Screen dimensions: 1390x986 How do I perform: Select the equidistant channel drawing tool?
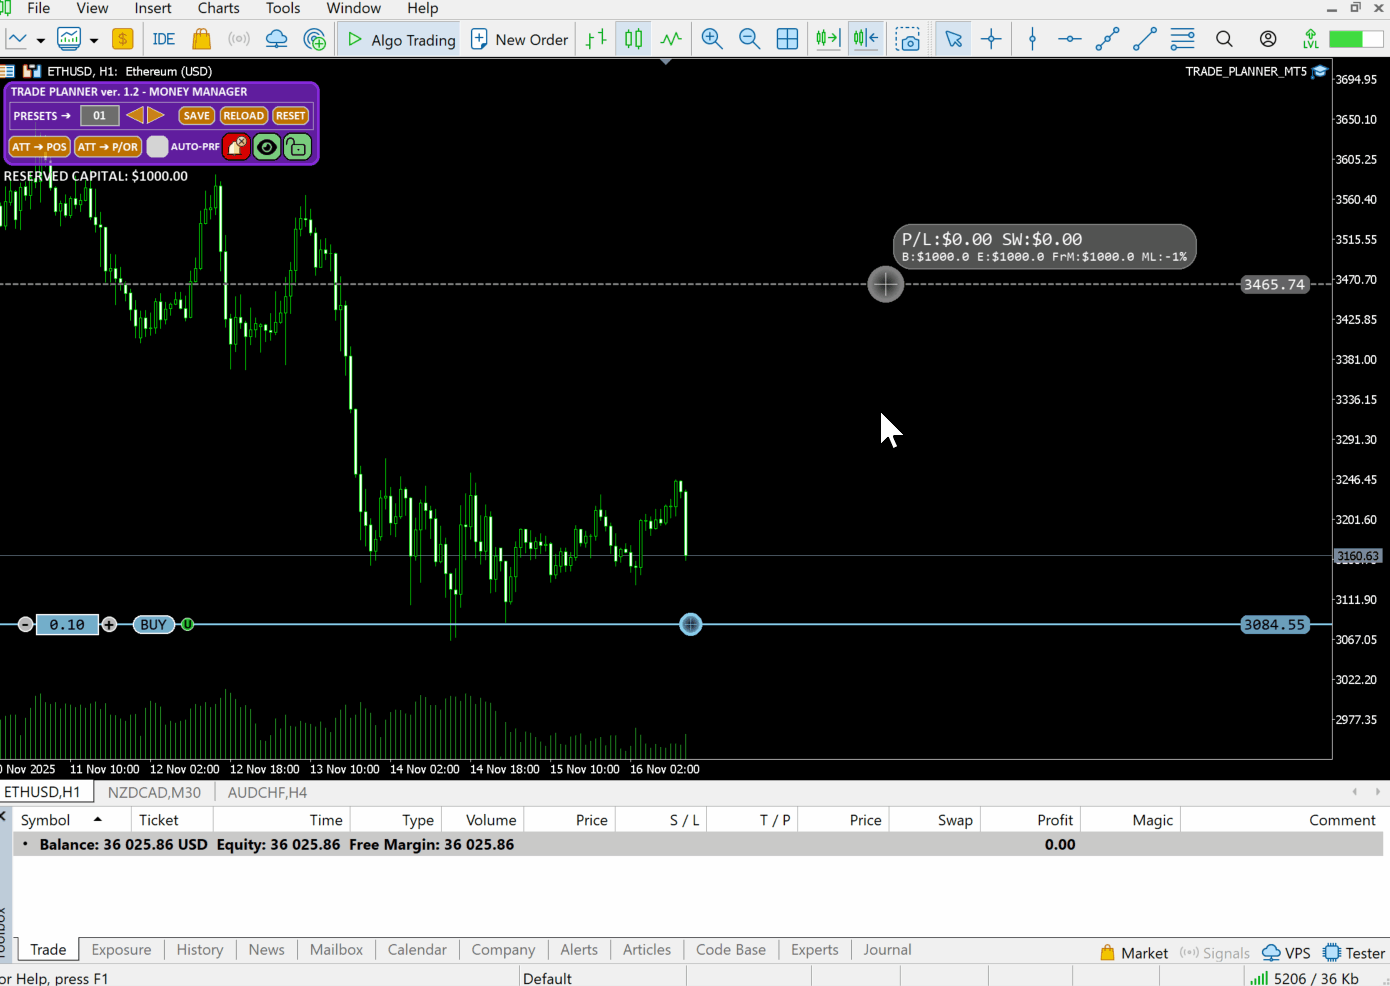(1107, 39)
